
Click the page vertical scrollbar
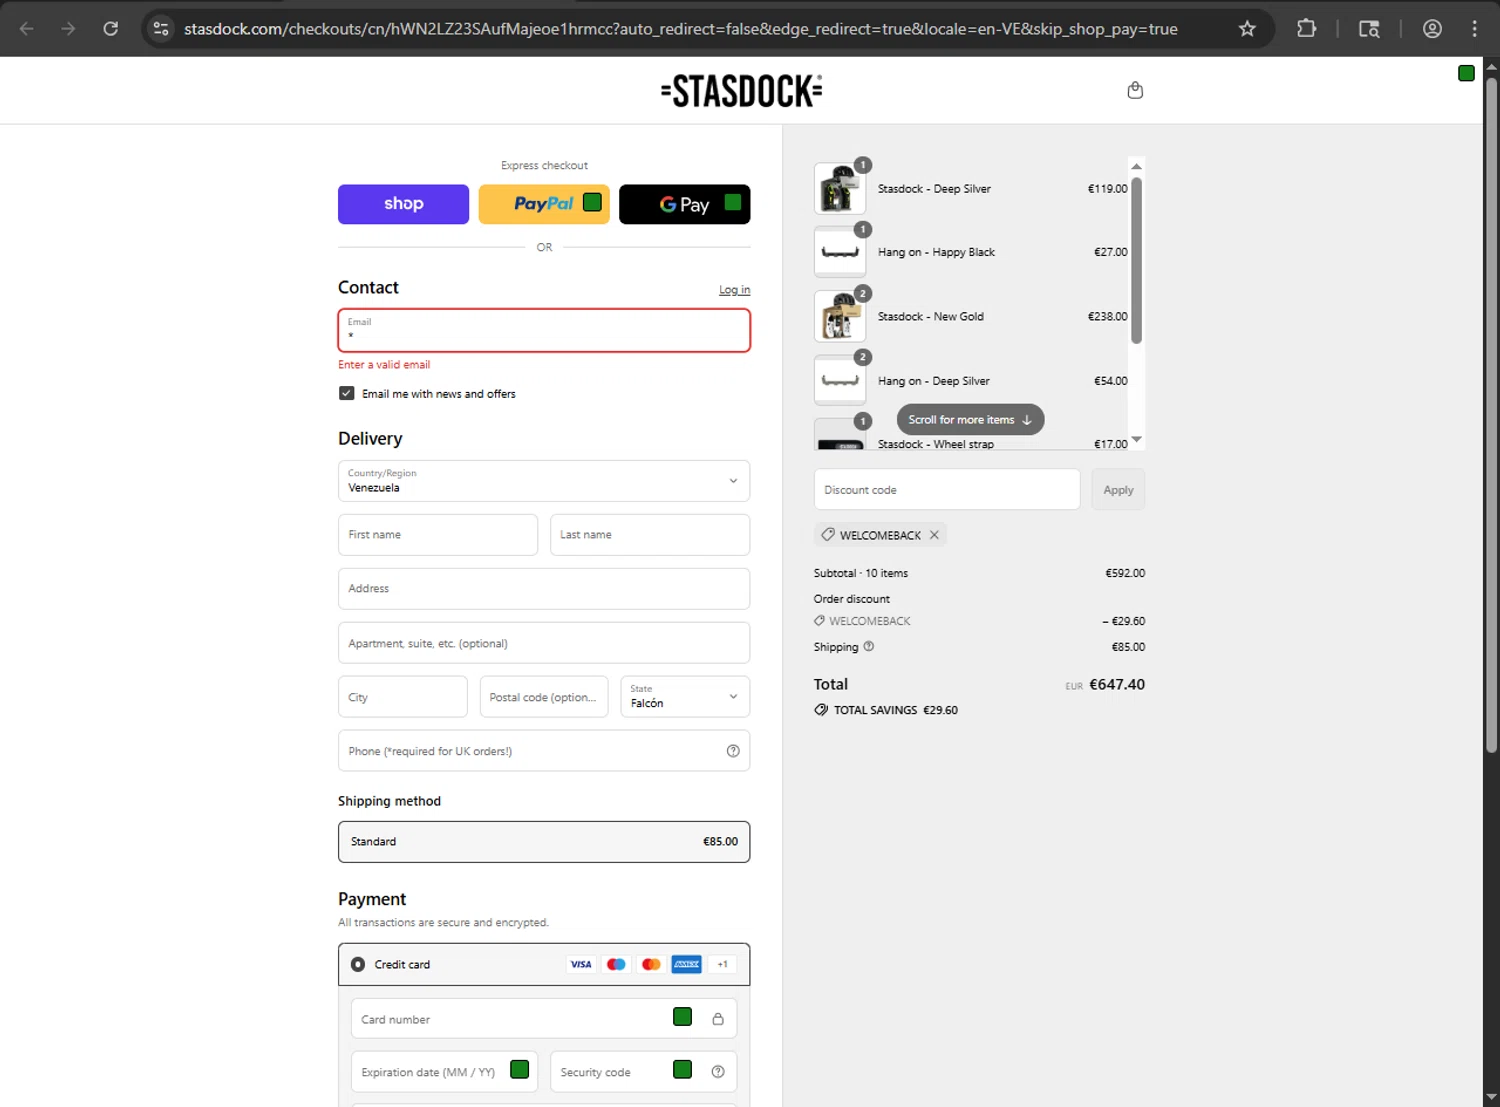tap(1491, 415)
